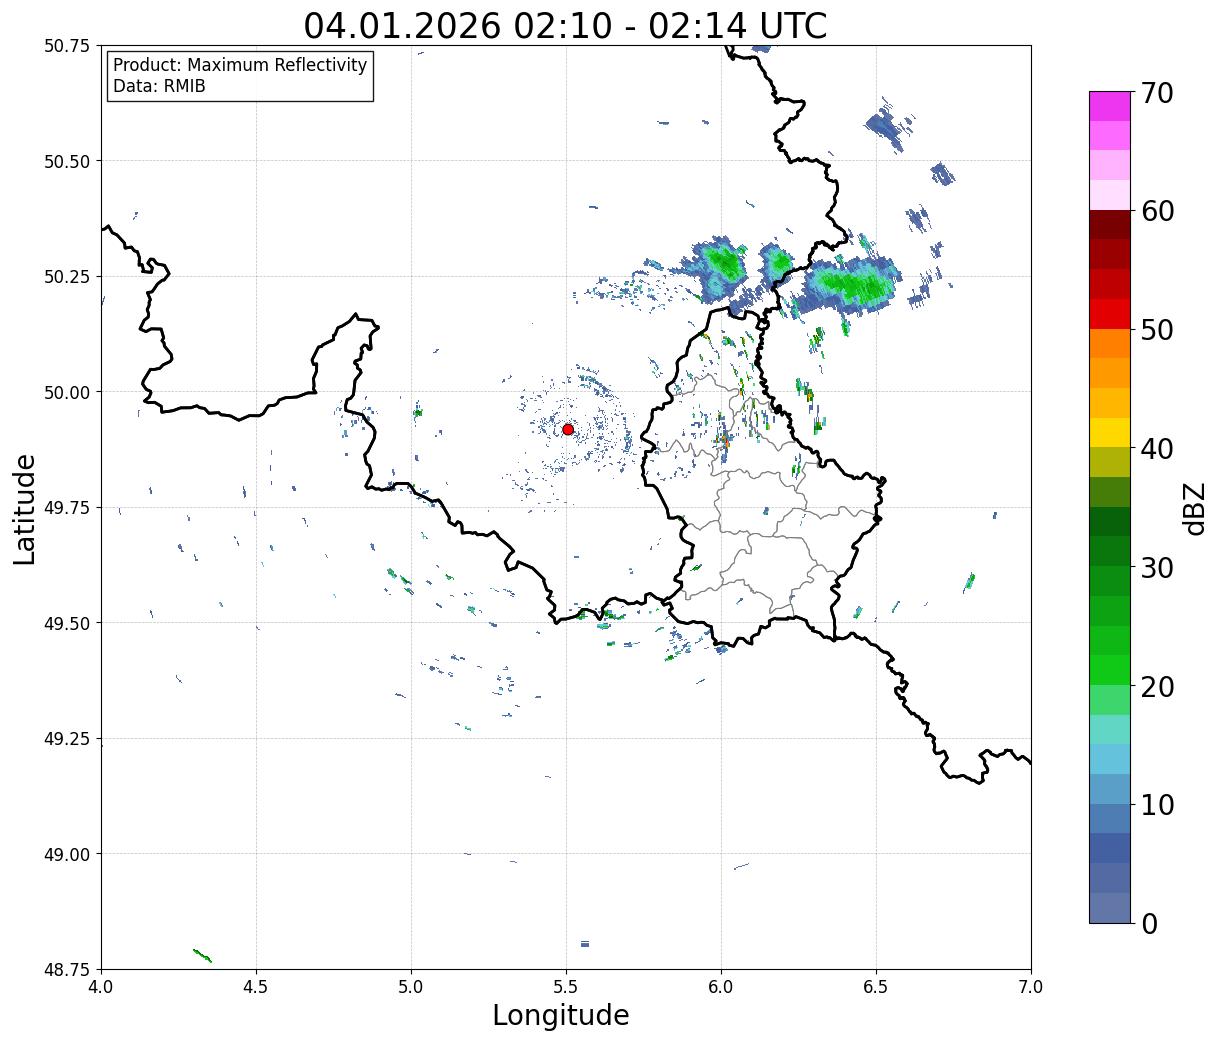Image resolution: width=1219 pixels, height=1040 pixels.
Task: Click the colorbar tick label 10
Action: [x=1156, y=805]
